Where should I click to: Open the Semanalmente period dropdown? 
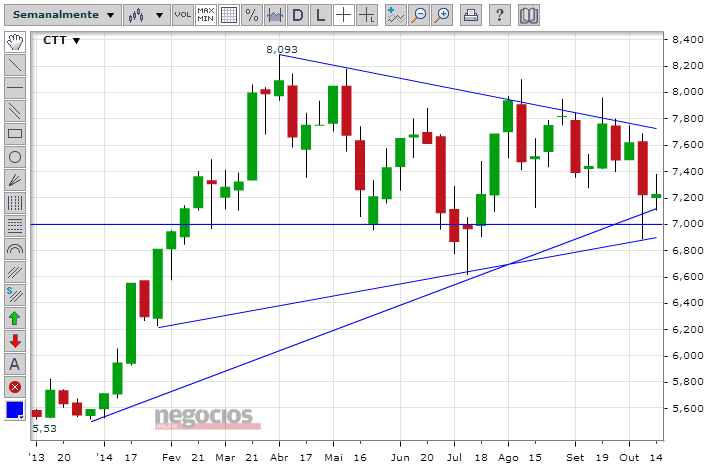(63, 15)
